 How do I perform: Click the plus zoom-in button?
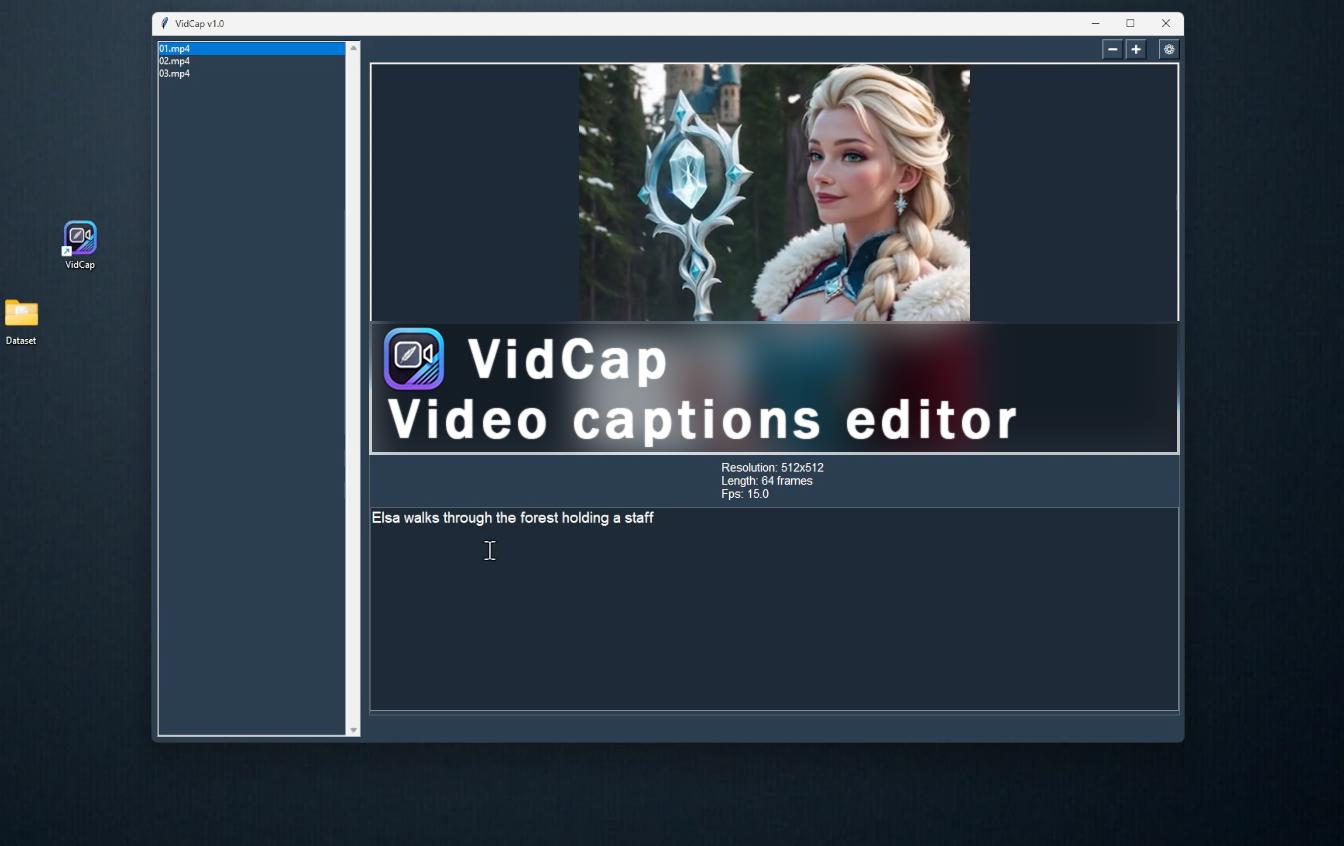[x=1136, y=49]
